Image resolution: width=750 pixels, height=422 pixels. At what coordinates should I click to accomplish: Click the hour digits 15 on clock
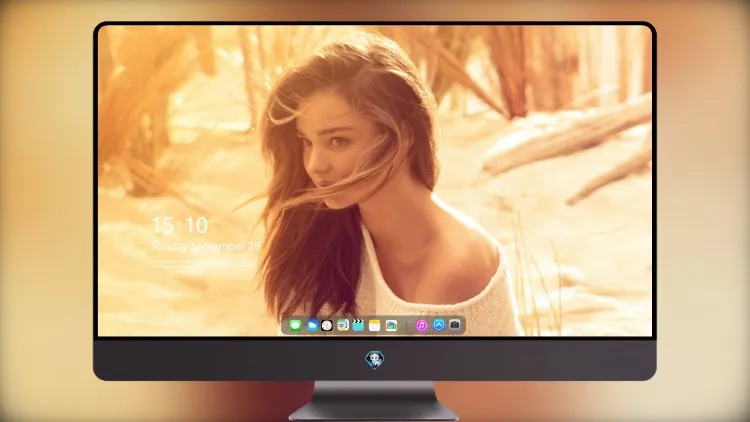coord(163,225)
